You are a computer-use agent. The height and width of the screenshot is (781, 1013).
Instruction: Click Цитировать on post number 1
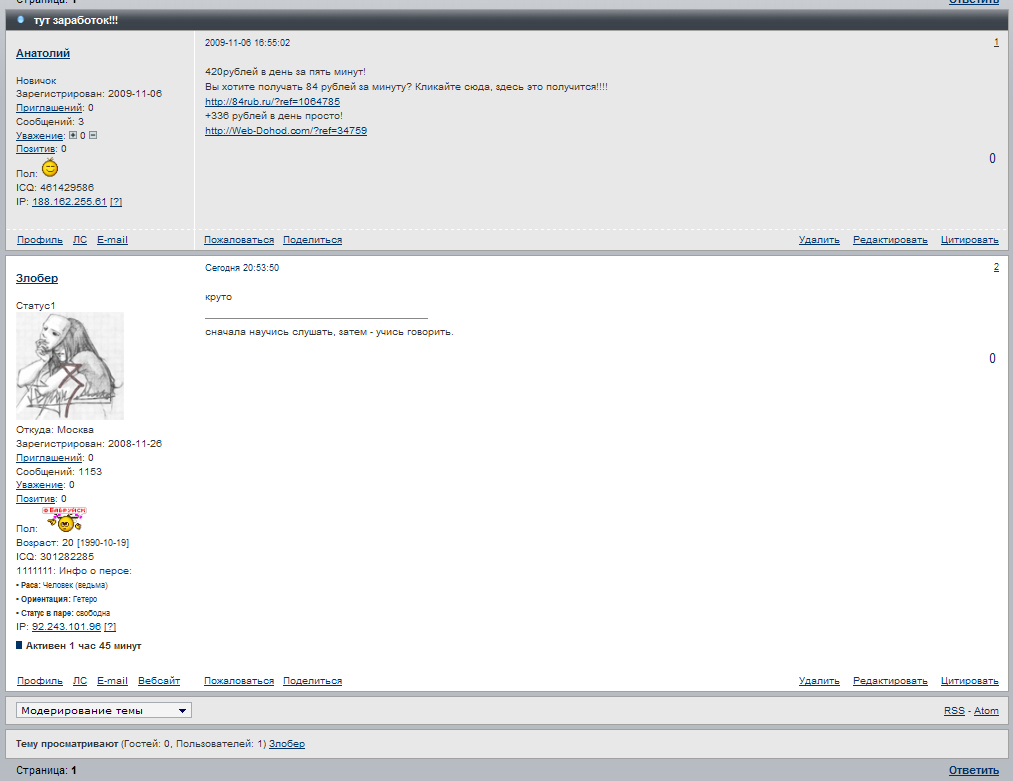[970, 240]
